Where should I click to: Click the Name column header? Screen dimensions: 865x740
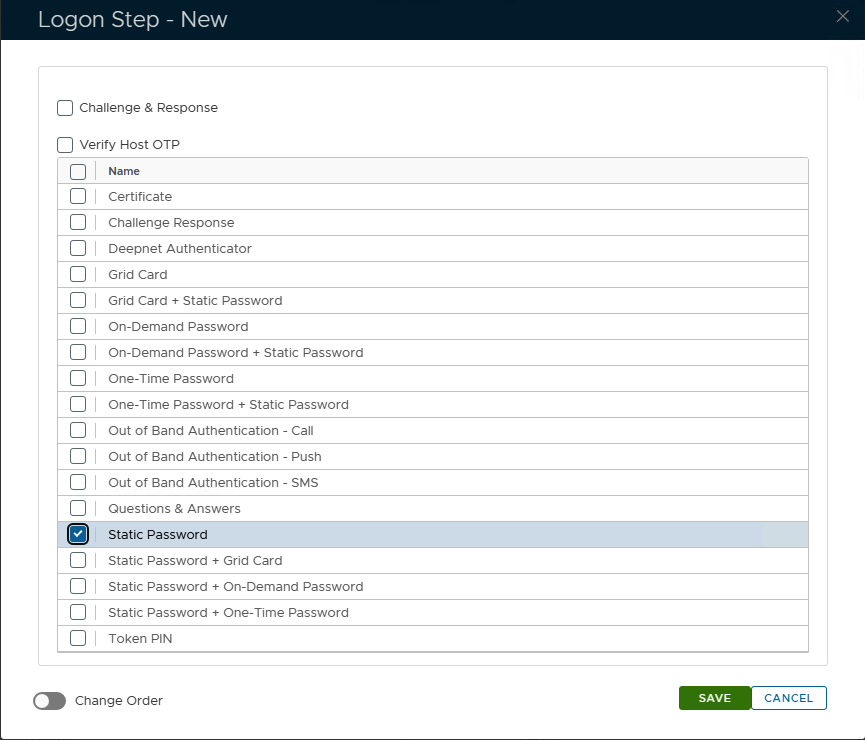click(124, 172)
